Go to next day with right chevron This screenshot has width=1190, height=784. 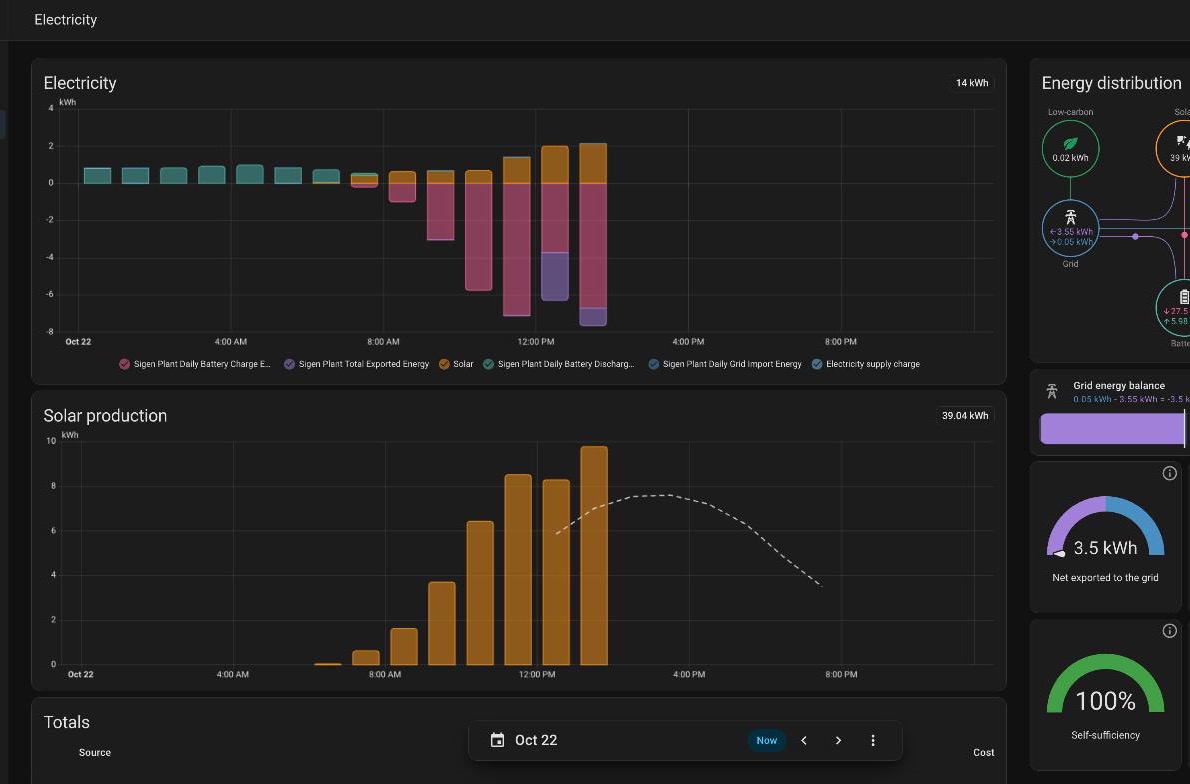(838, 741)
